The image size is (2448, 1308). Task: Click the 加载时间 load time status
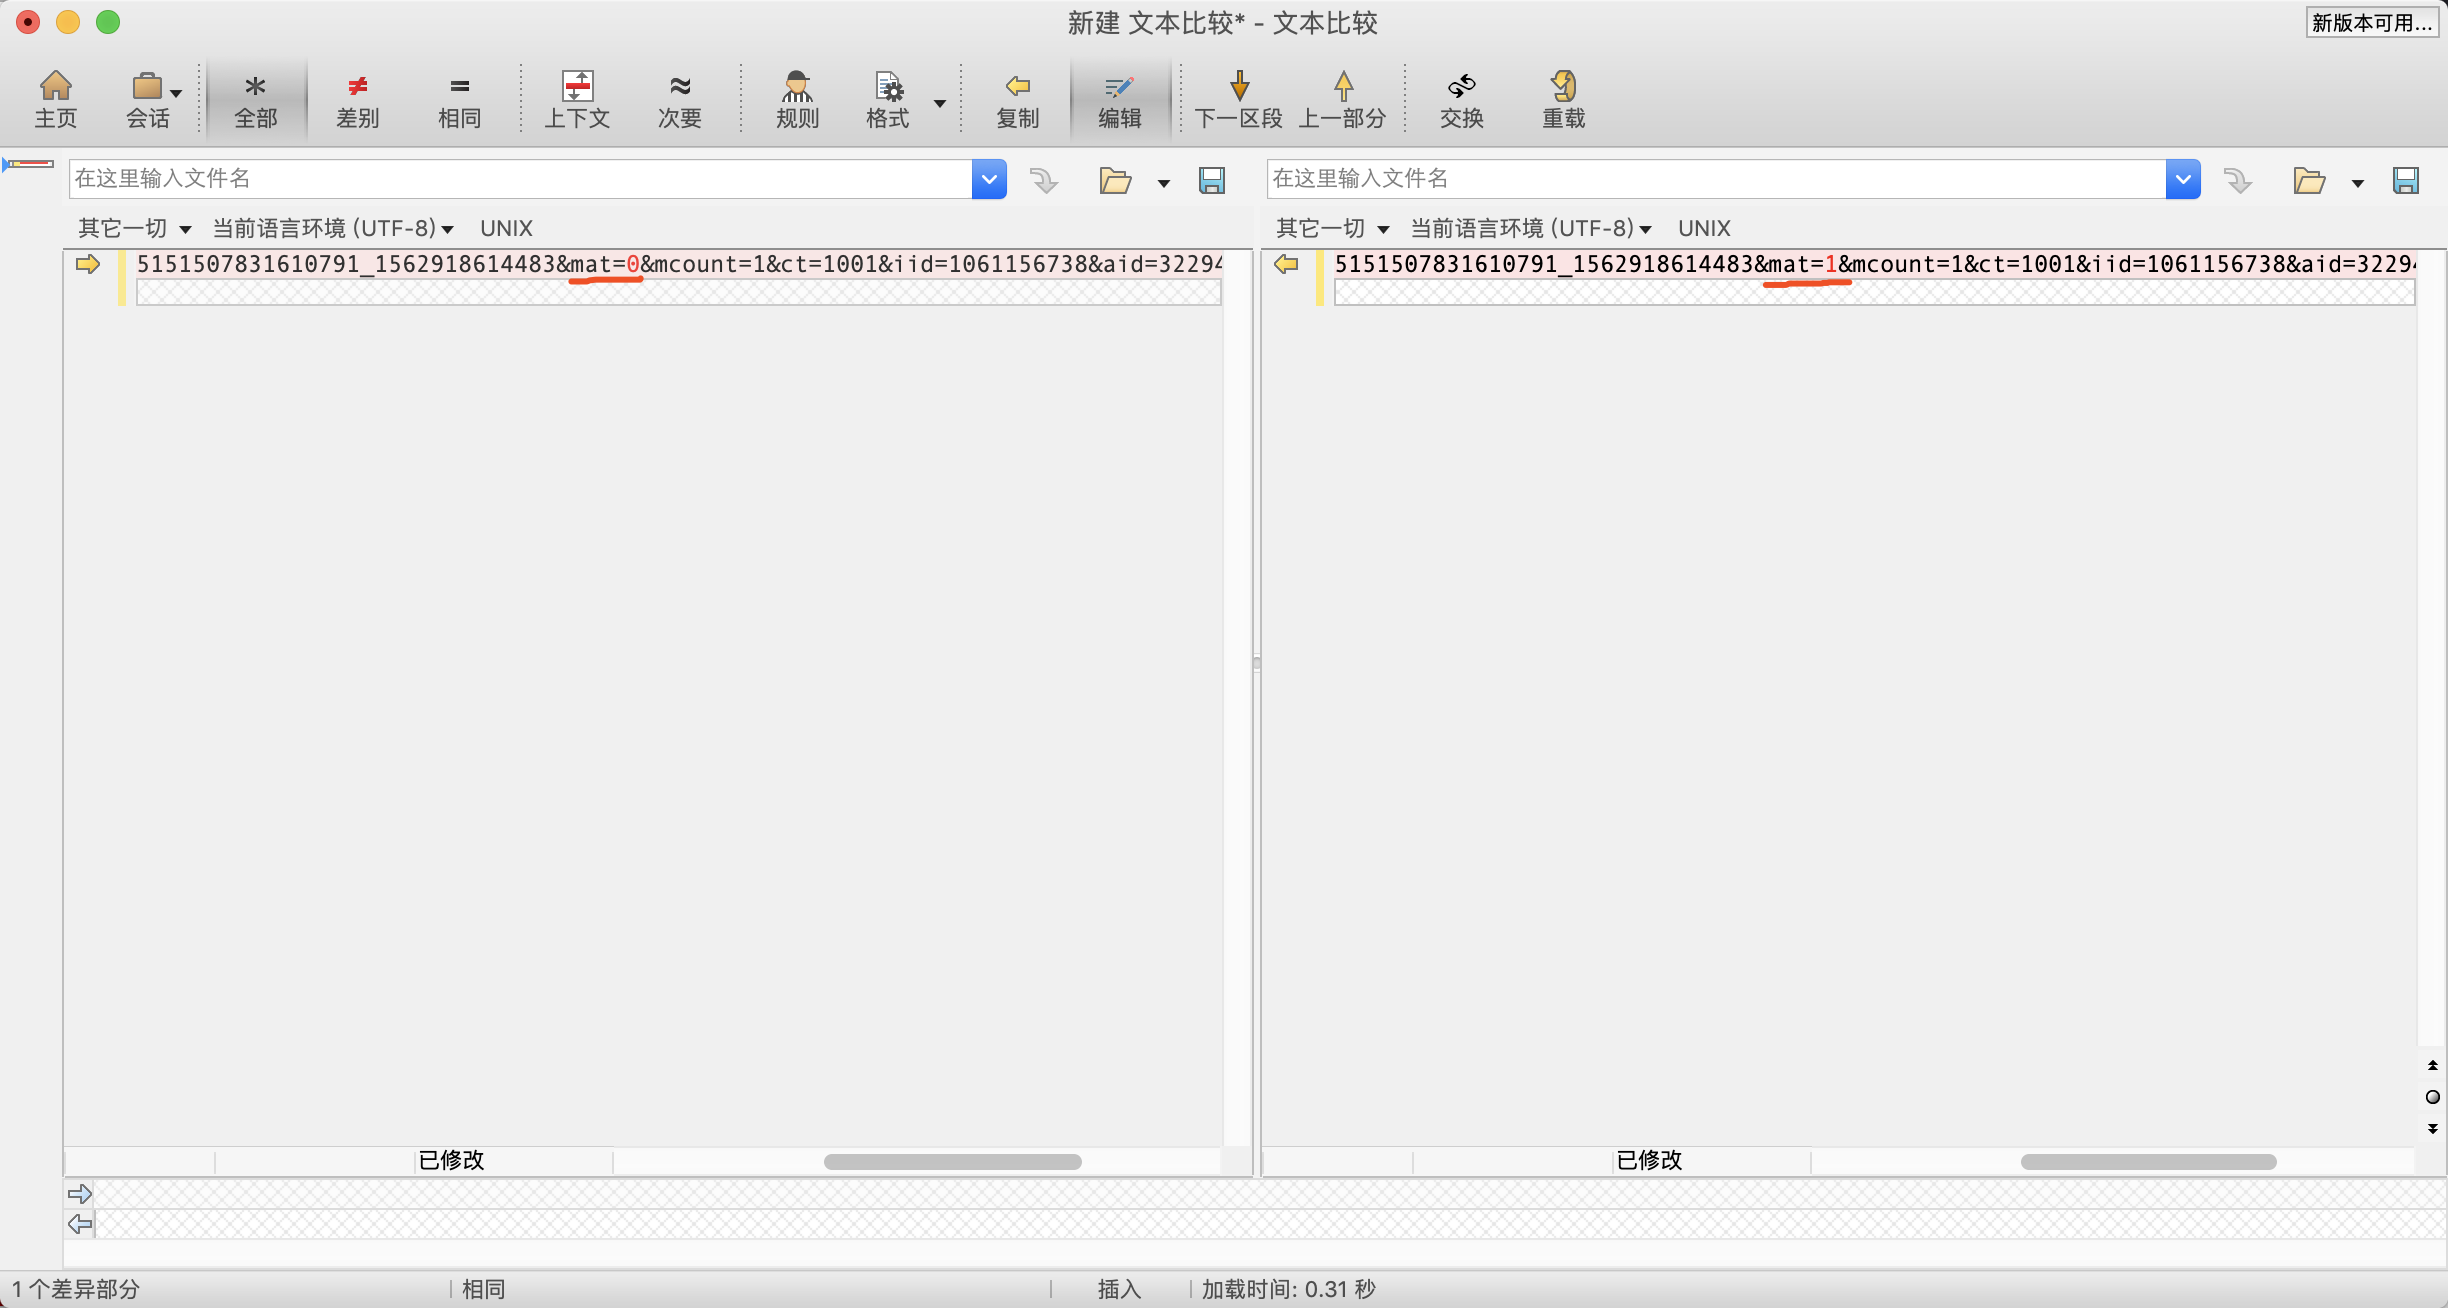coord(1288,1289)
